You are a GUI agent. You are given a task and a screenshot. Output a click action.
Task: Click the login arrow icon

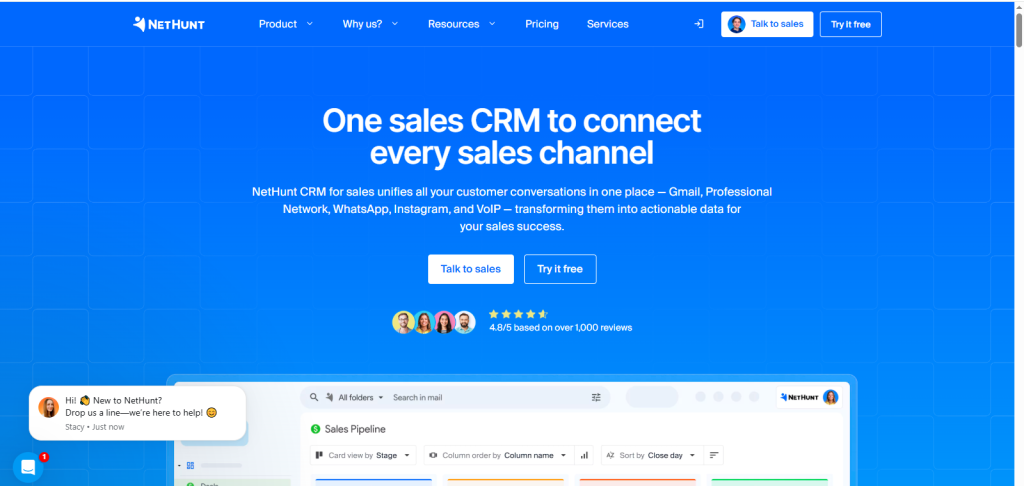tap(699, 24)
